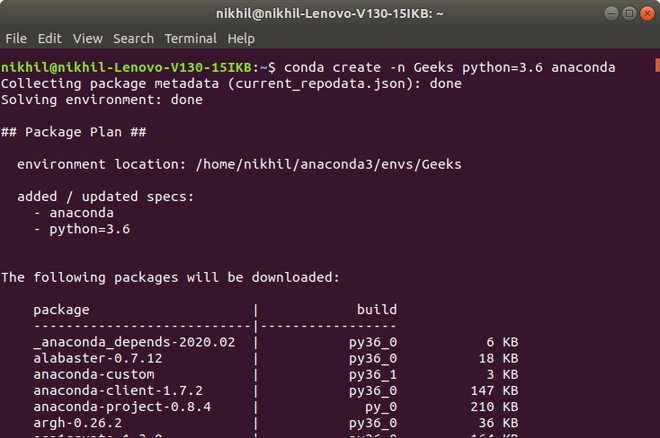The image size is (660, 438).
Task: Open the Edit menu
Action: pos(50,39)
